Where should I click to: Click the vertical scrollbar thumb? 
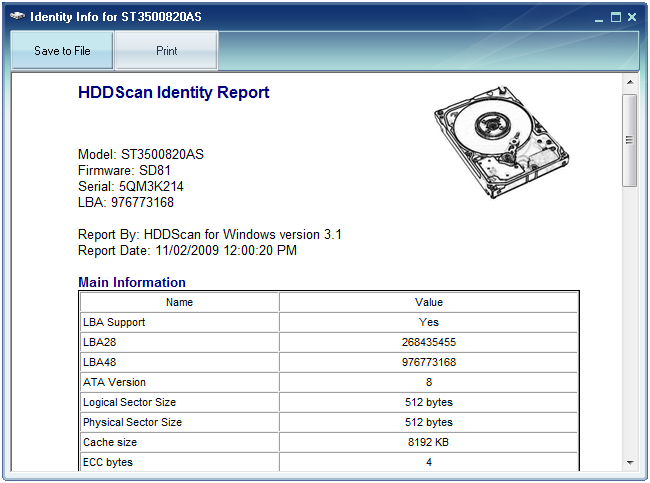(630, 140)
